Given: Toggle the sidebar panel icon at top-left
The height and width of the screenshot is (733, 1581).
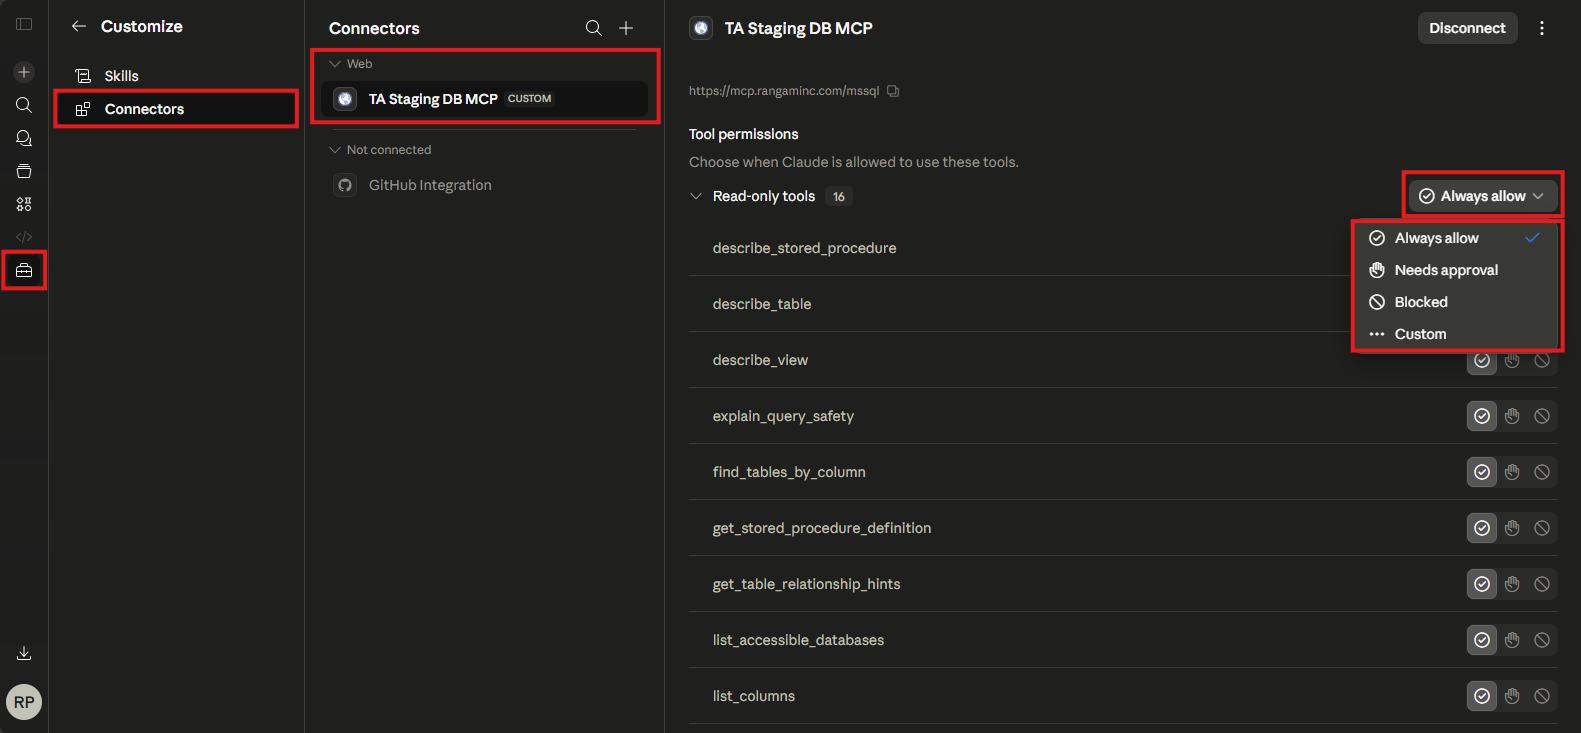Looking at the screenshot, I should pos(24,24).
